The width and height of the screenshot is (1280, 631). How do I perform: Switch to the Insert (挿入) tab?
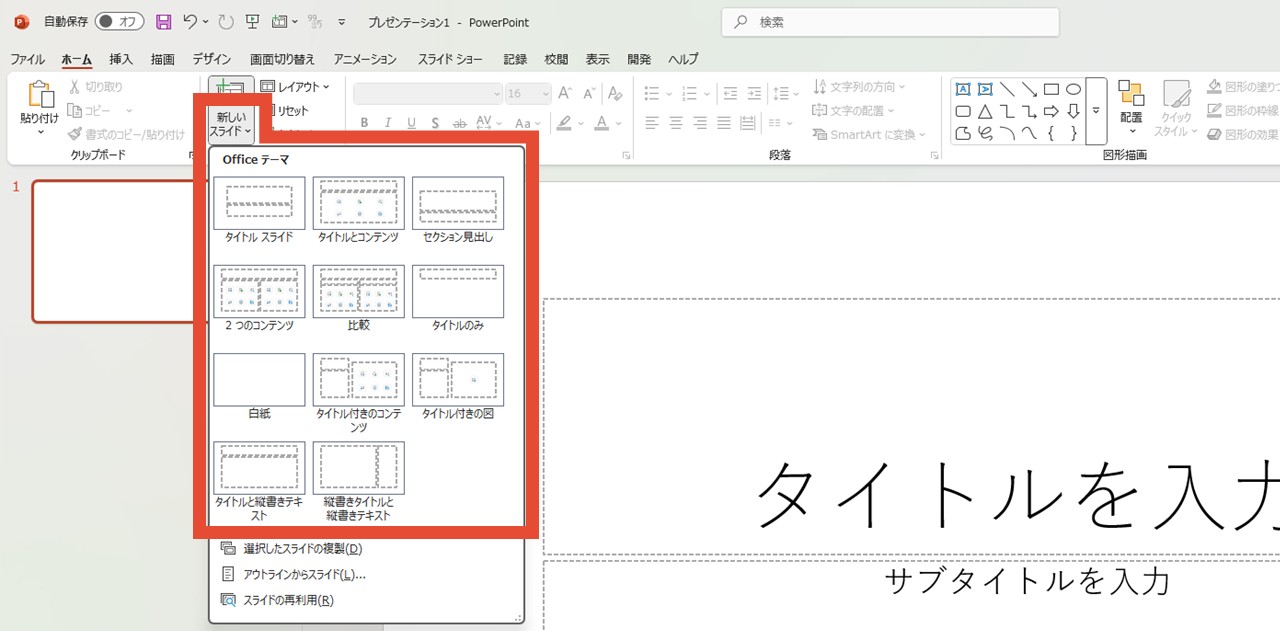pos(121,59)
